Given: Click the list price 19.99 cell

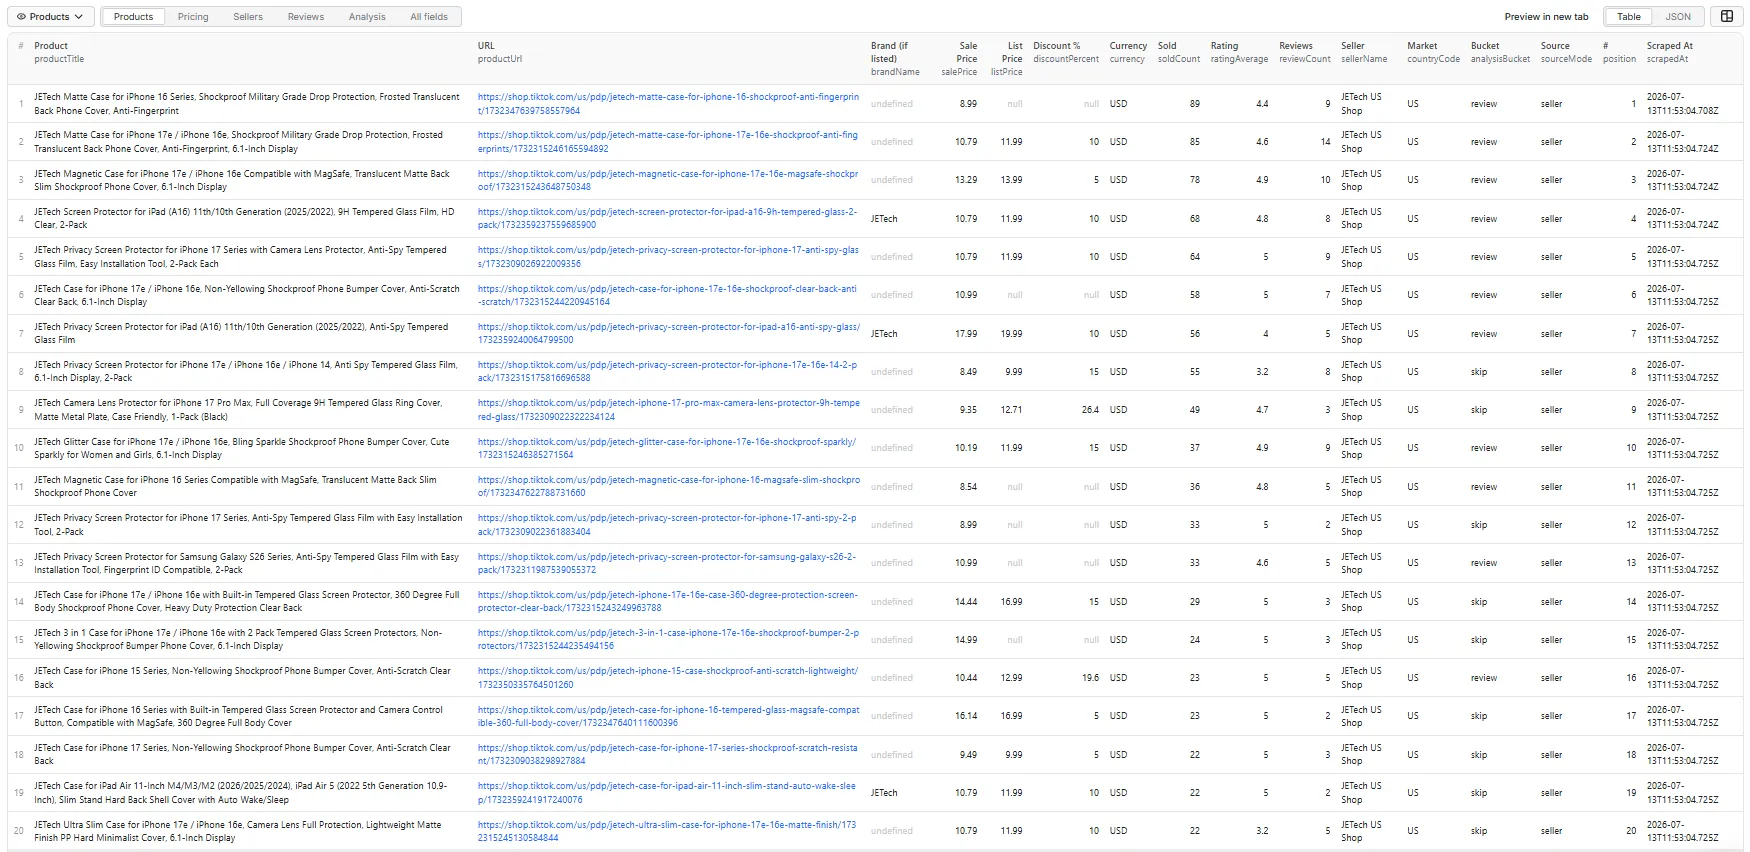Looking at the screenshot, I should click(x=1011, y=333).
